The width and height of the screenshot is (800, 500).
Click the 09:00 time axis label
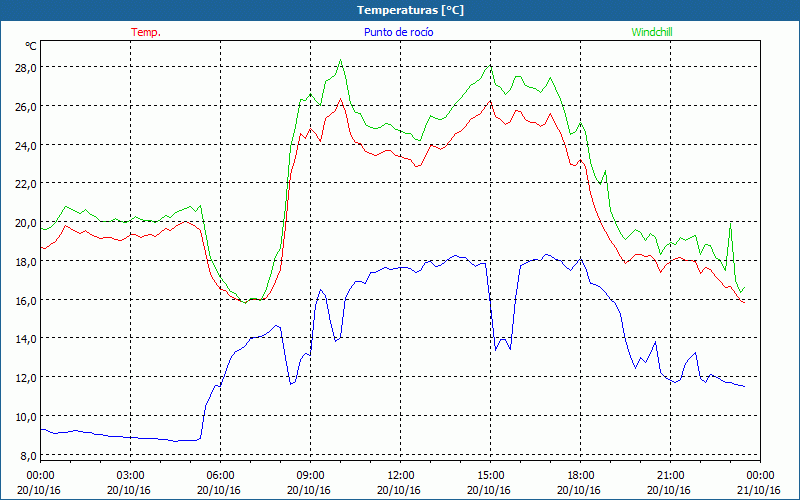click(x=311, y=476)
